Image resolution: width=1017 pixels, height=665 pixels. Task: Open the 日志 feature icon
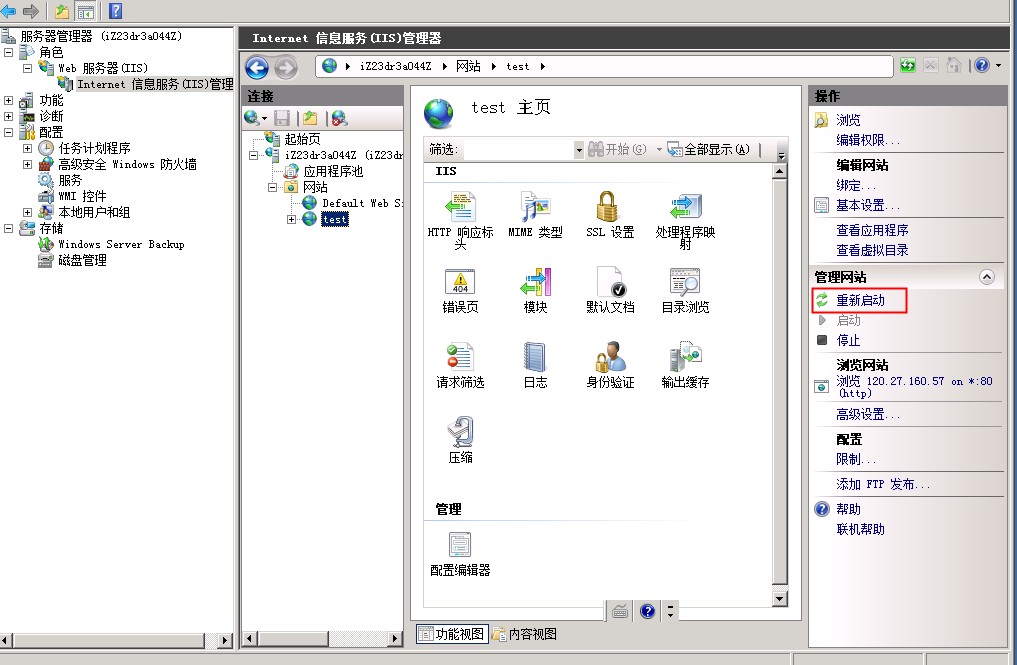coord(535,358)
